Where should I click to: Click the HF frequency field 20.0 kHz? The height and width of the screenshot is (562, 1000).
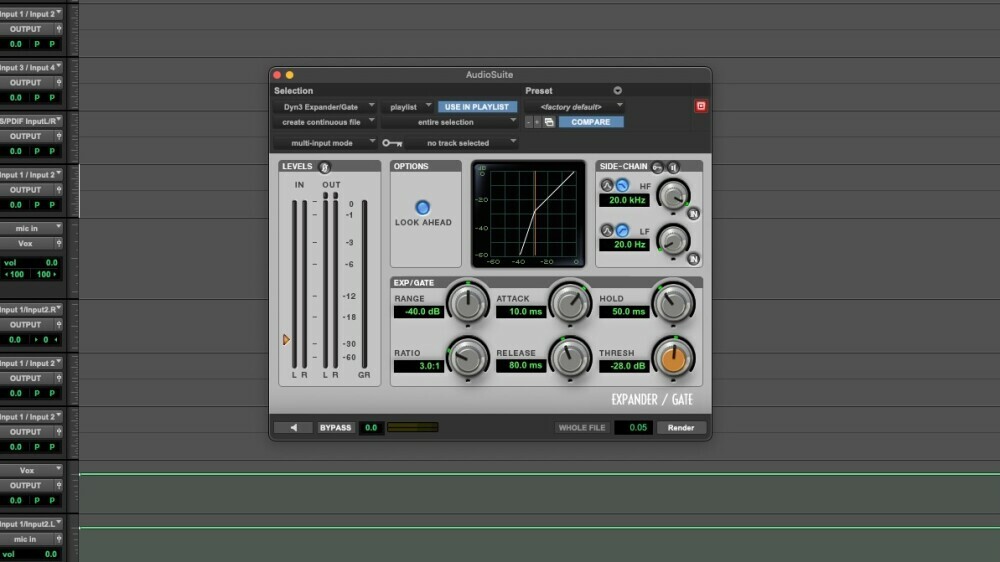tap(624, 200)
